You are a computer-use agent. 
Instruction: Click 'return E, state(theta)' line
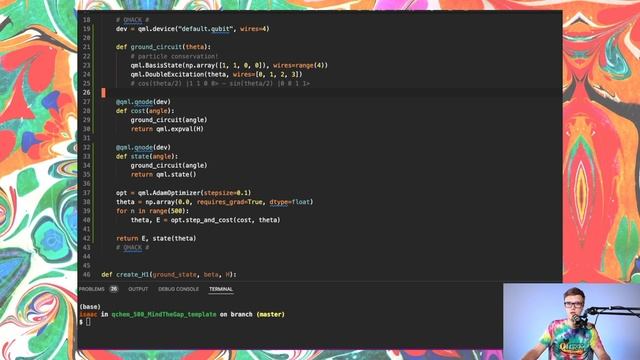156,238
